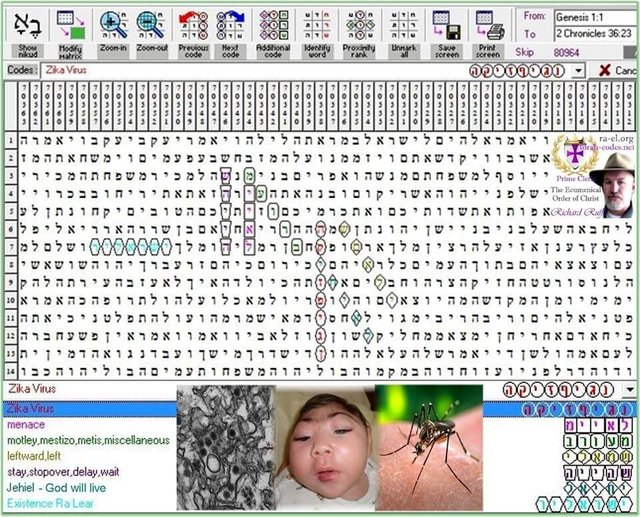Click the Additional code icon
640x517 pixels.
click(x=273, y=25)
